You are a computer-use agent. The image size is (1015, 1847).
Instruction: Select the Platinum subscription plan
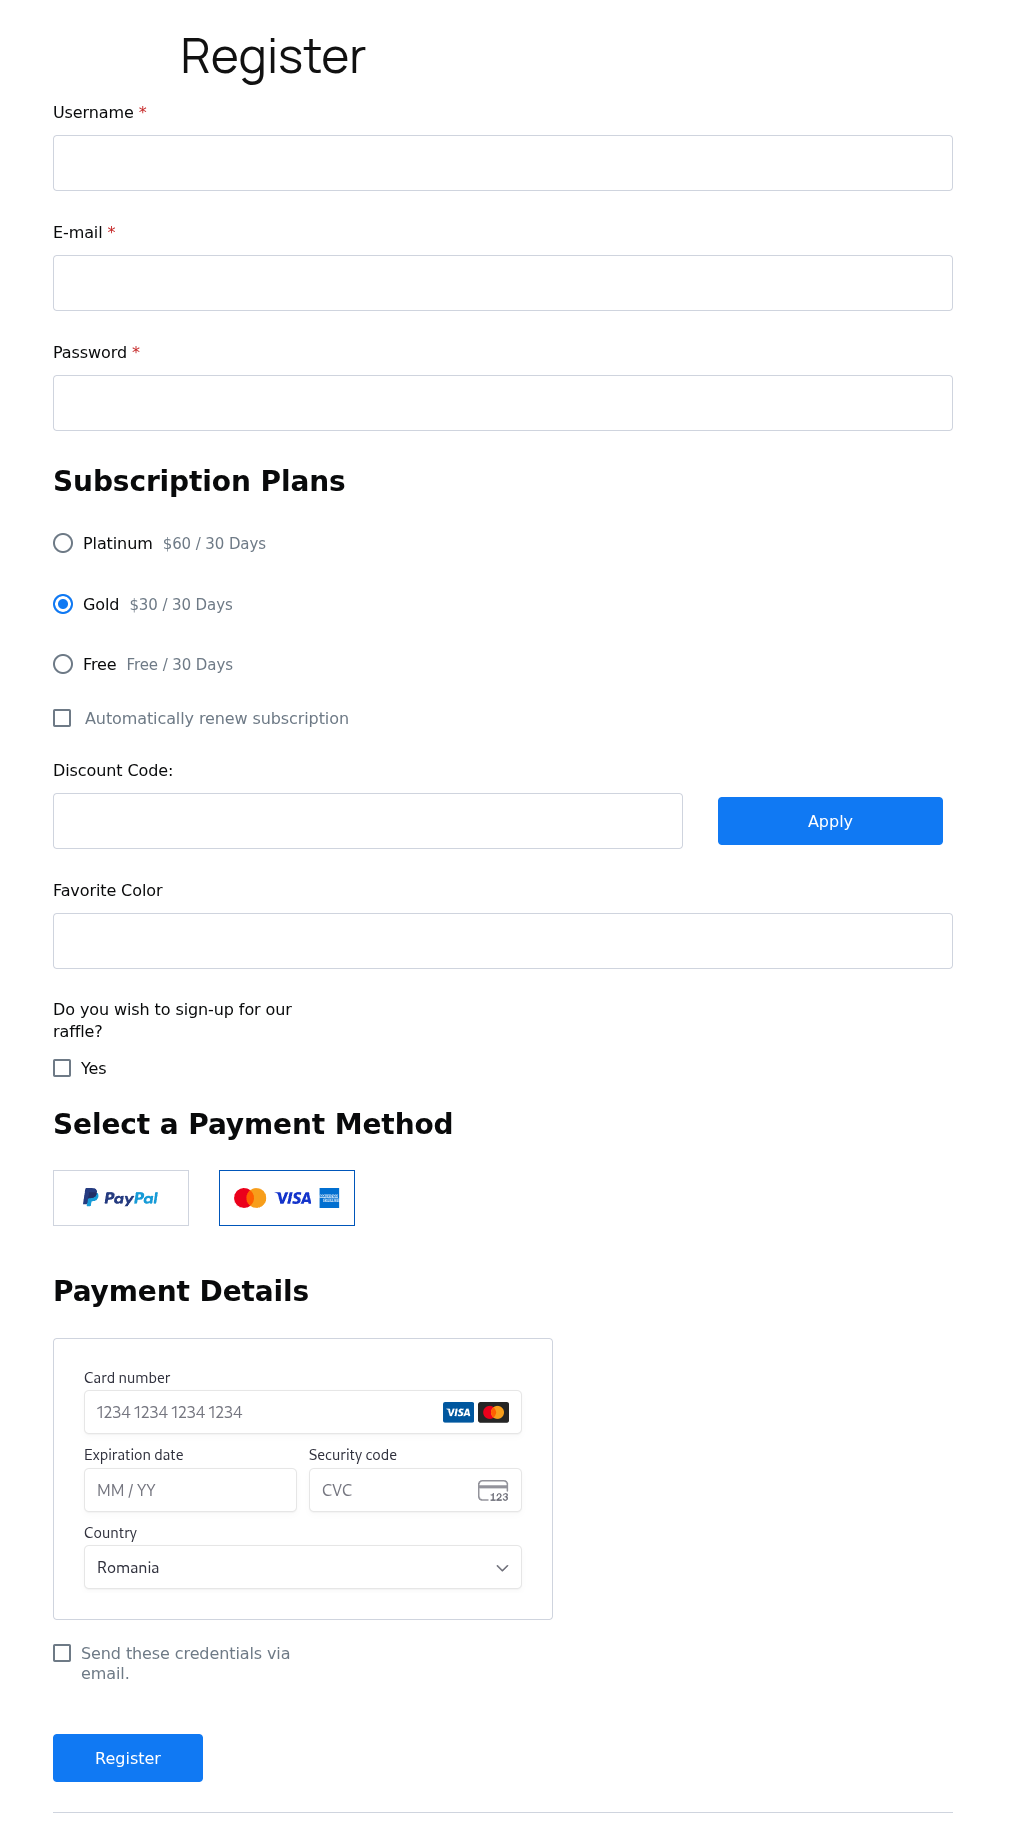(63, 543)
